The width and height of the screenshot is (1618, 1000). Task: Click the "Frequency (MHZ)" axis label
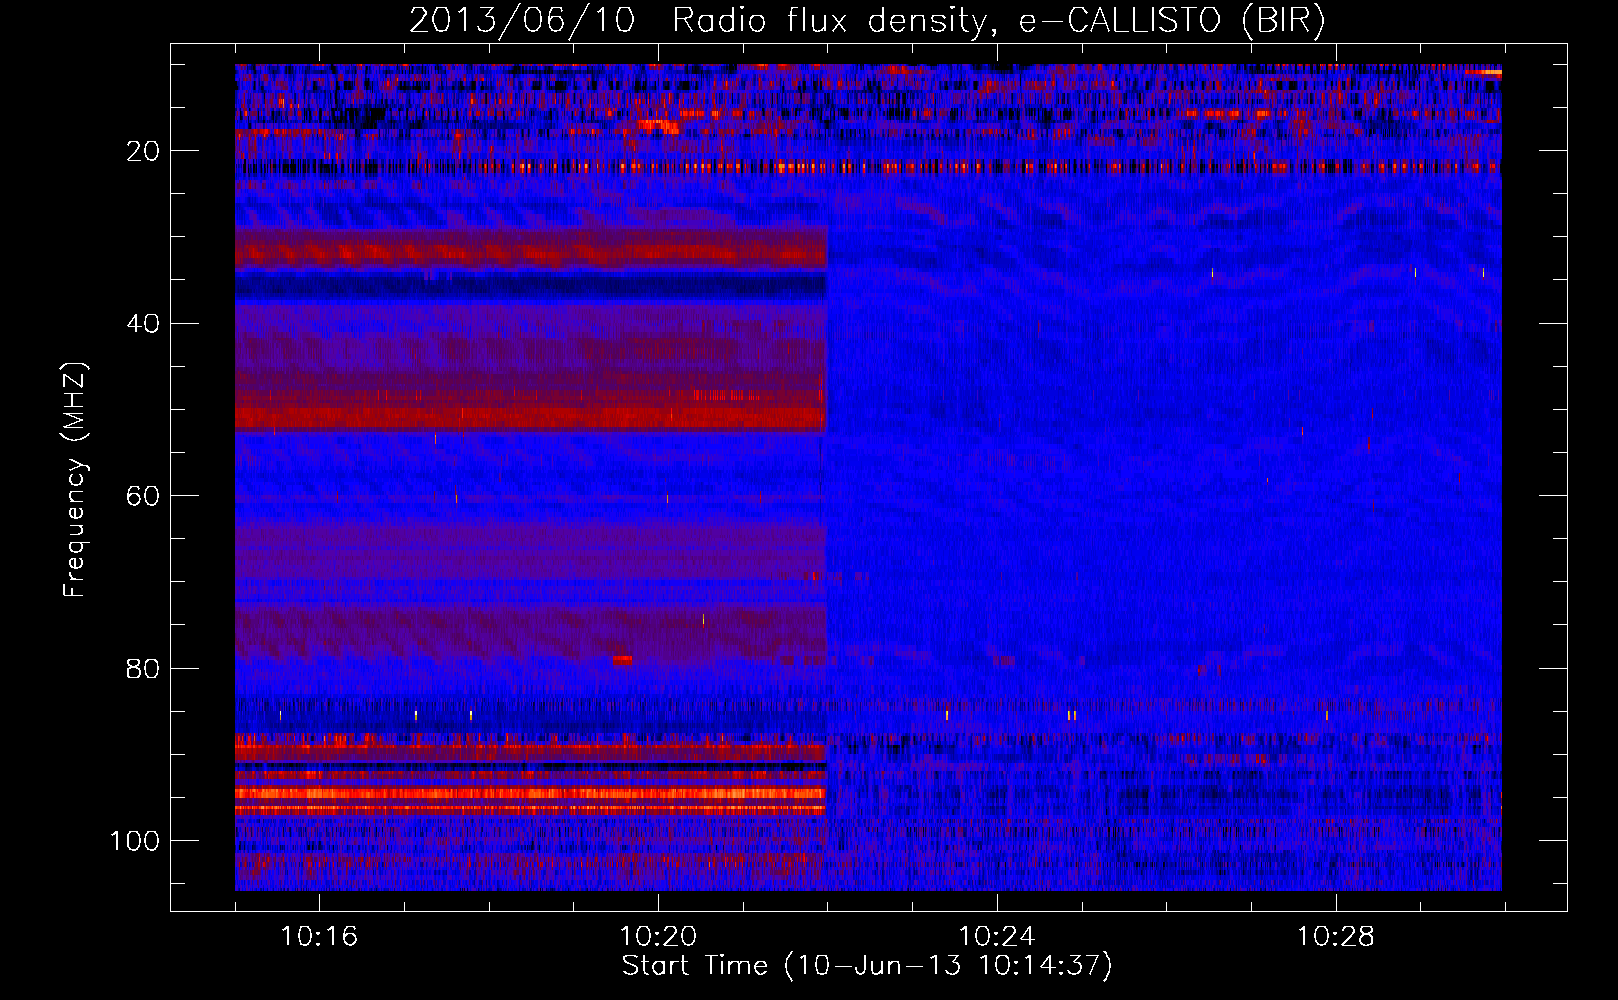tap(75, 479)
